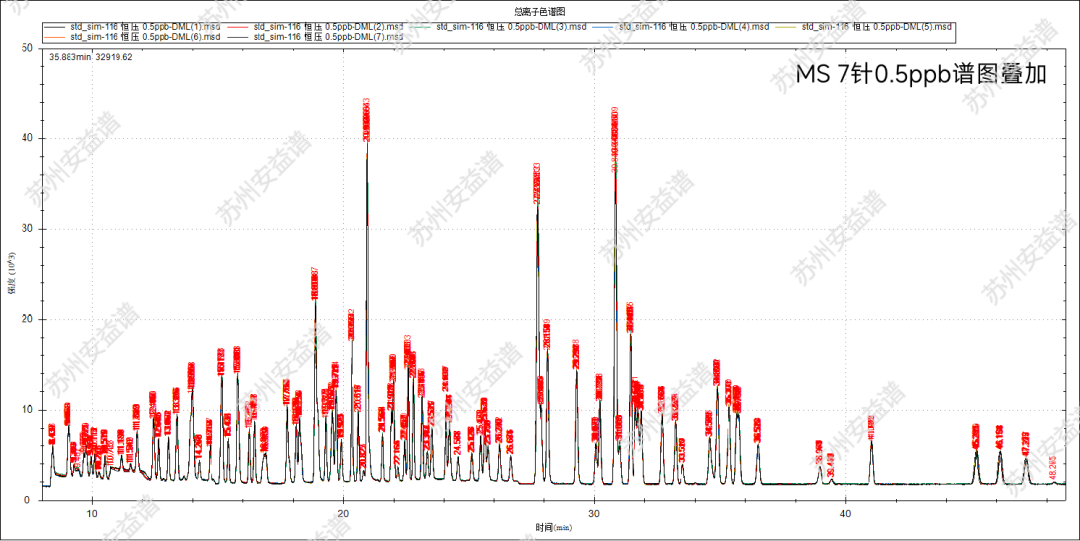This screenshot has height=541, width=1080.
Task: Select the peak label 24.5
Action: (457, 443)
